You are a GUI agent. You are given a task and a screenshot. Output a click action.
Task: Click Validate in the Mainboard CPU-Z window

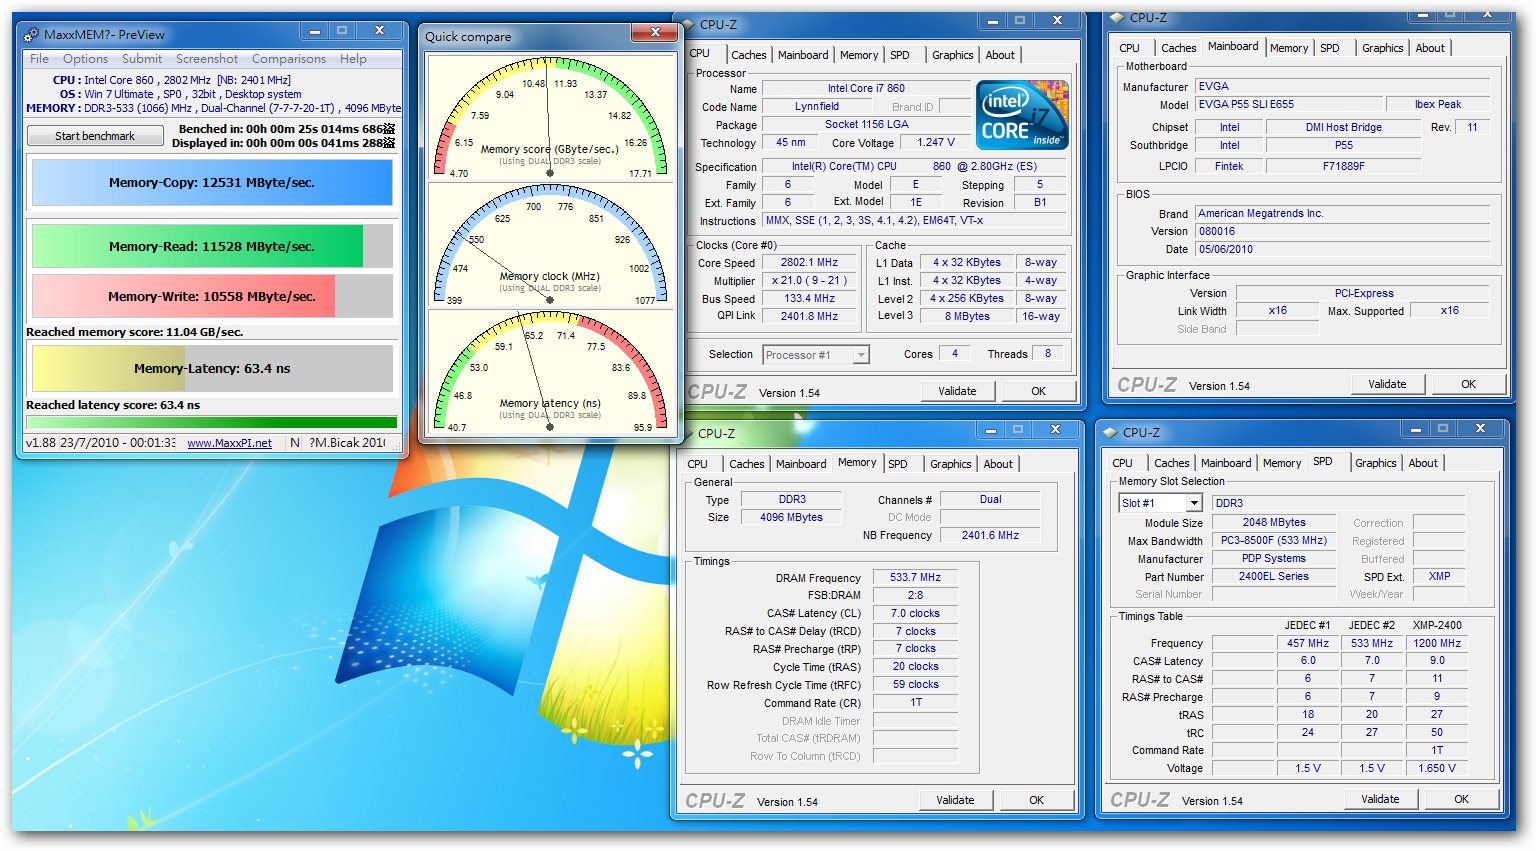coord(1386,384)
